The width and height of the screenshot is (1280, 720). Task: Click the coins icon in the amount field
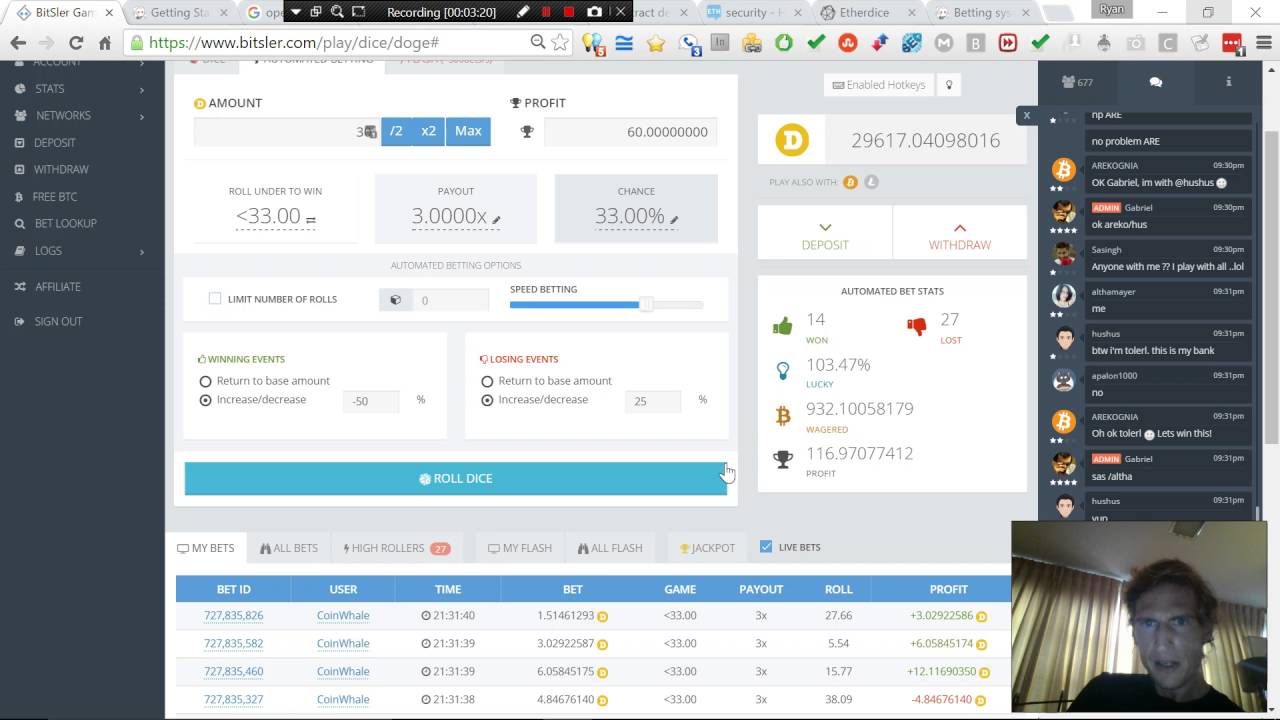370,132
